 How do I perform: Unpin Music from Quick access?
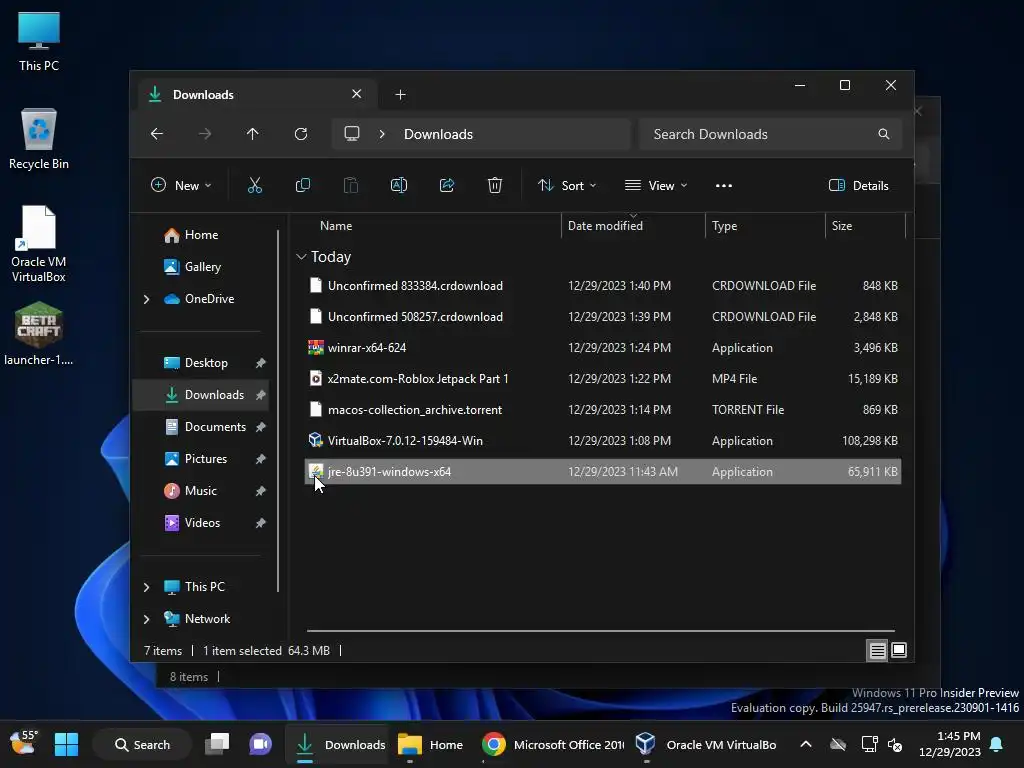coord(261,491)
